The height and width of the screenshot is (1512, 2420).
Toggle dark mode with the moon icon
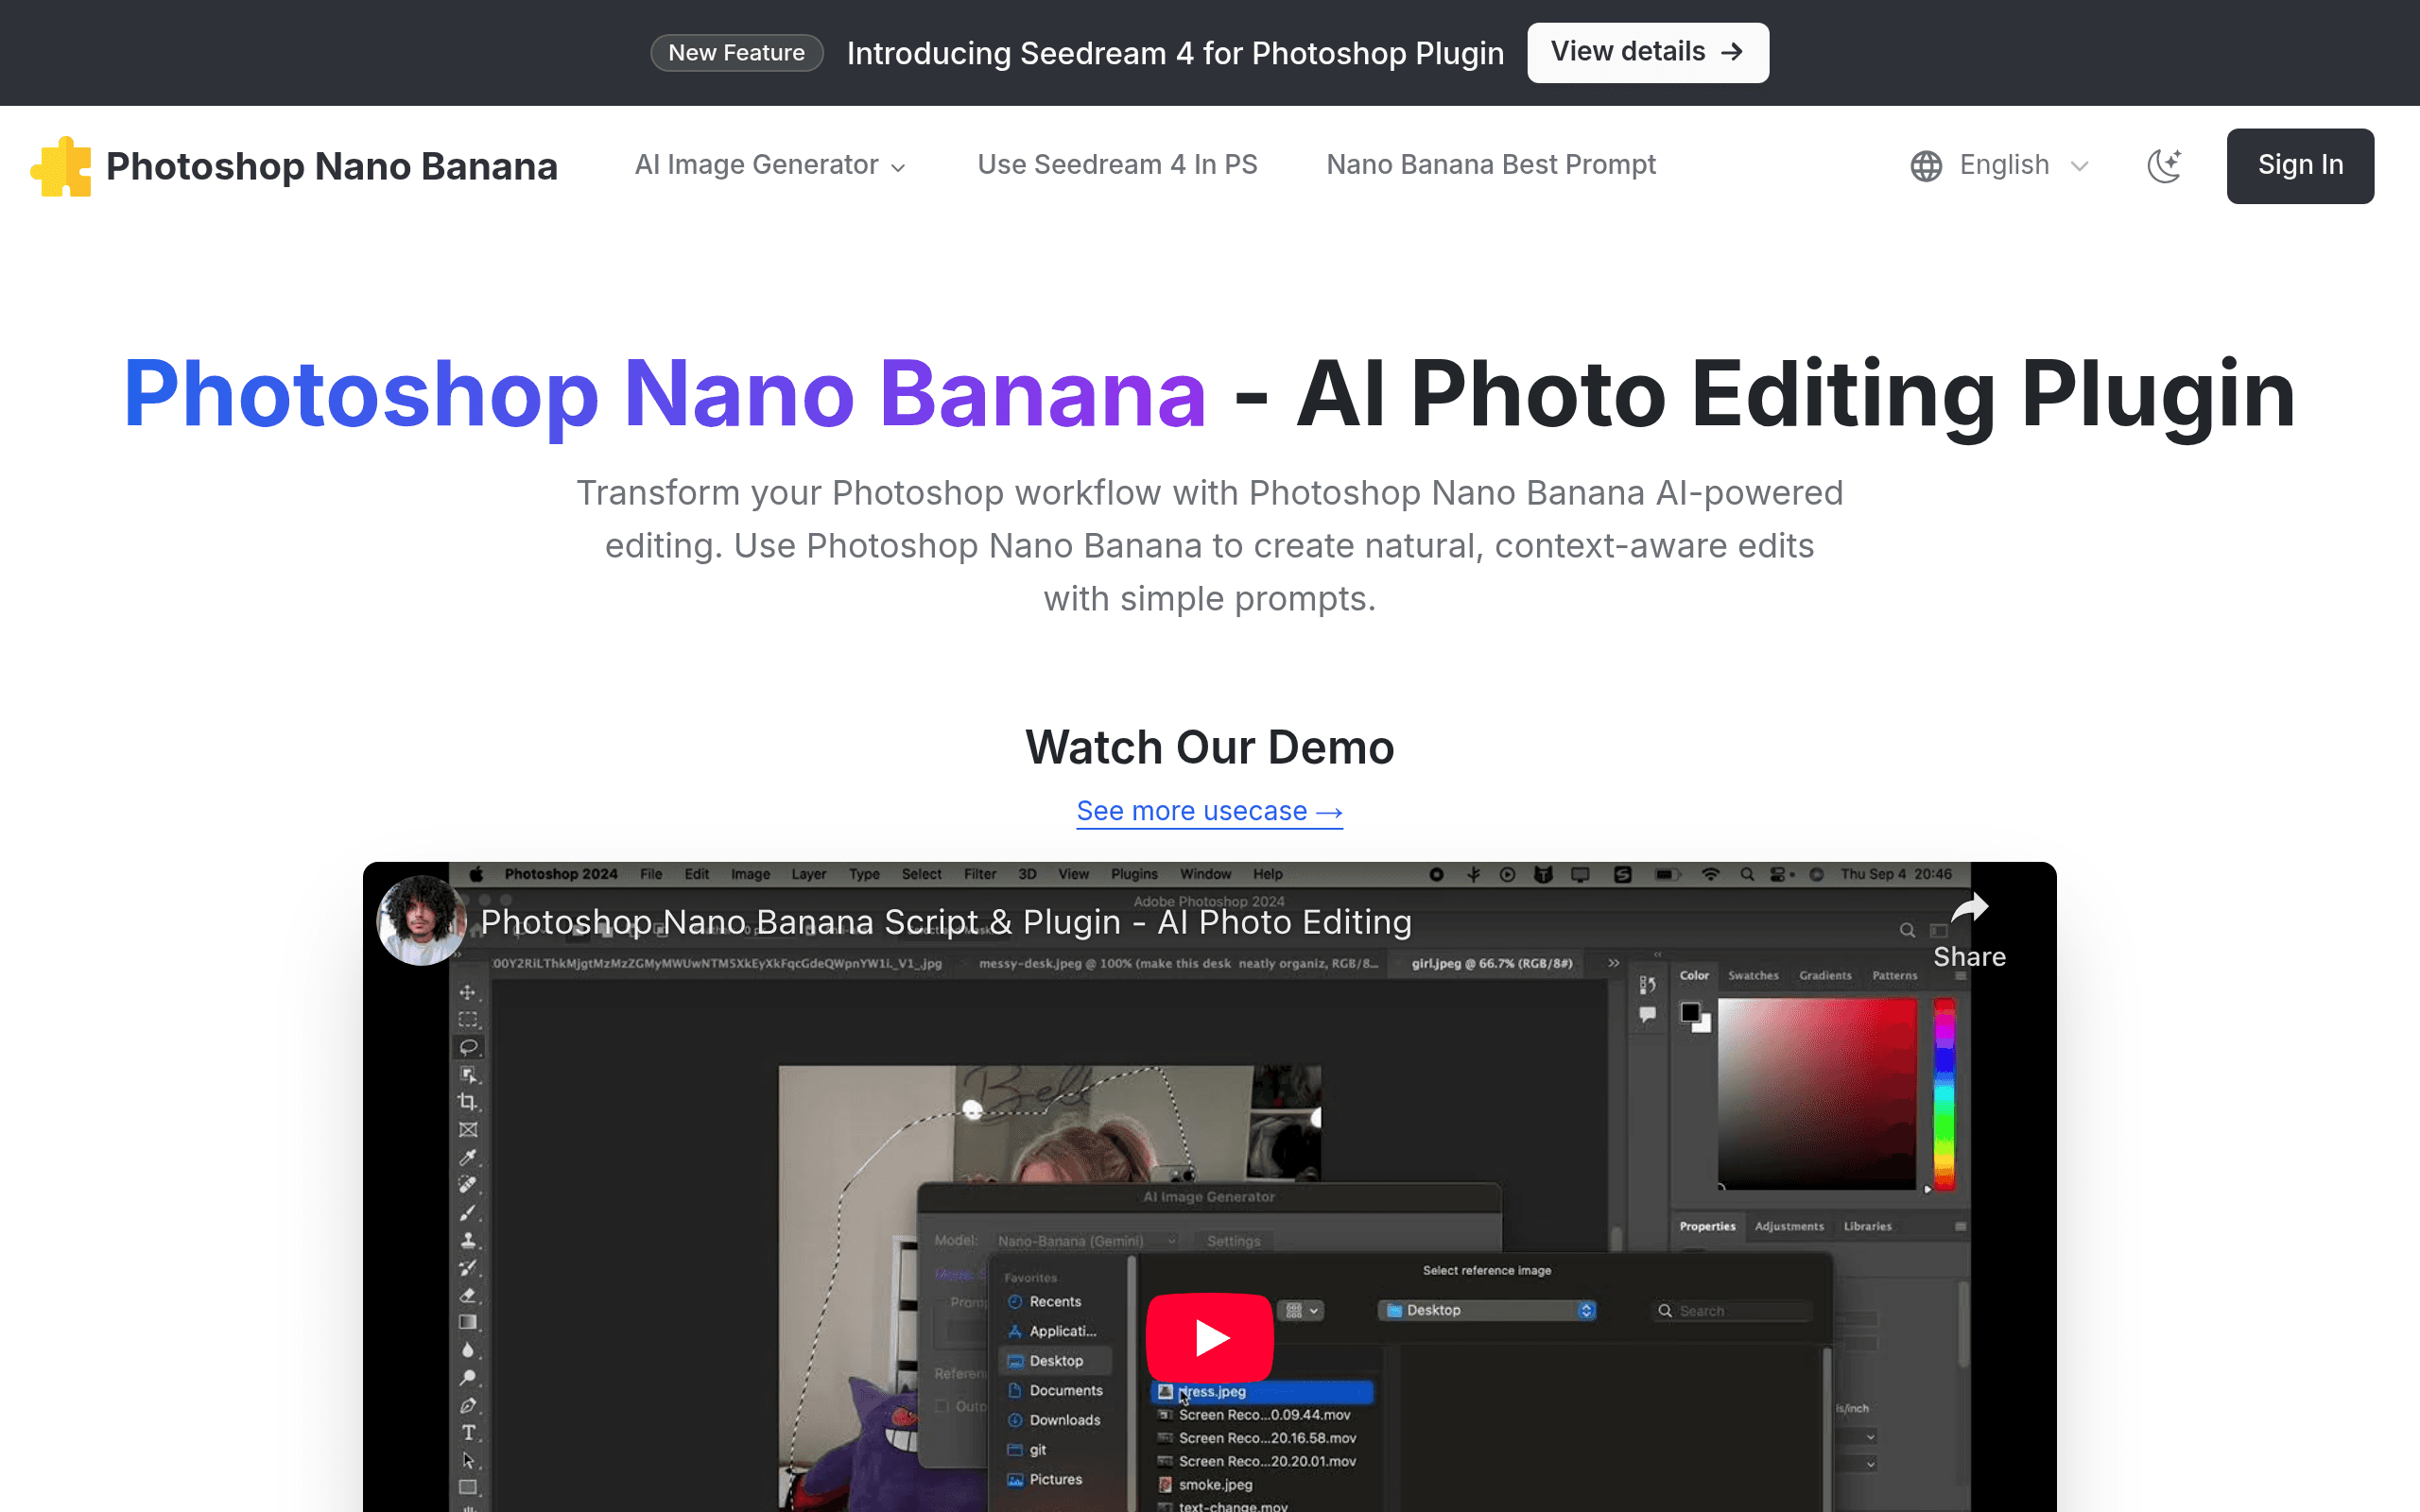[x=2164, y=166]
